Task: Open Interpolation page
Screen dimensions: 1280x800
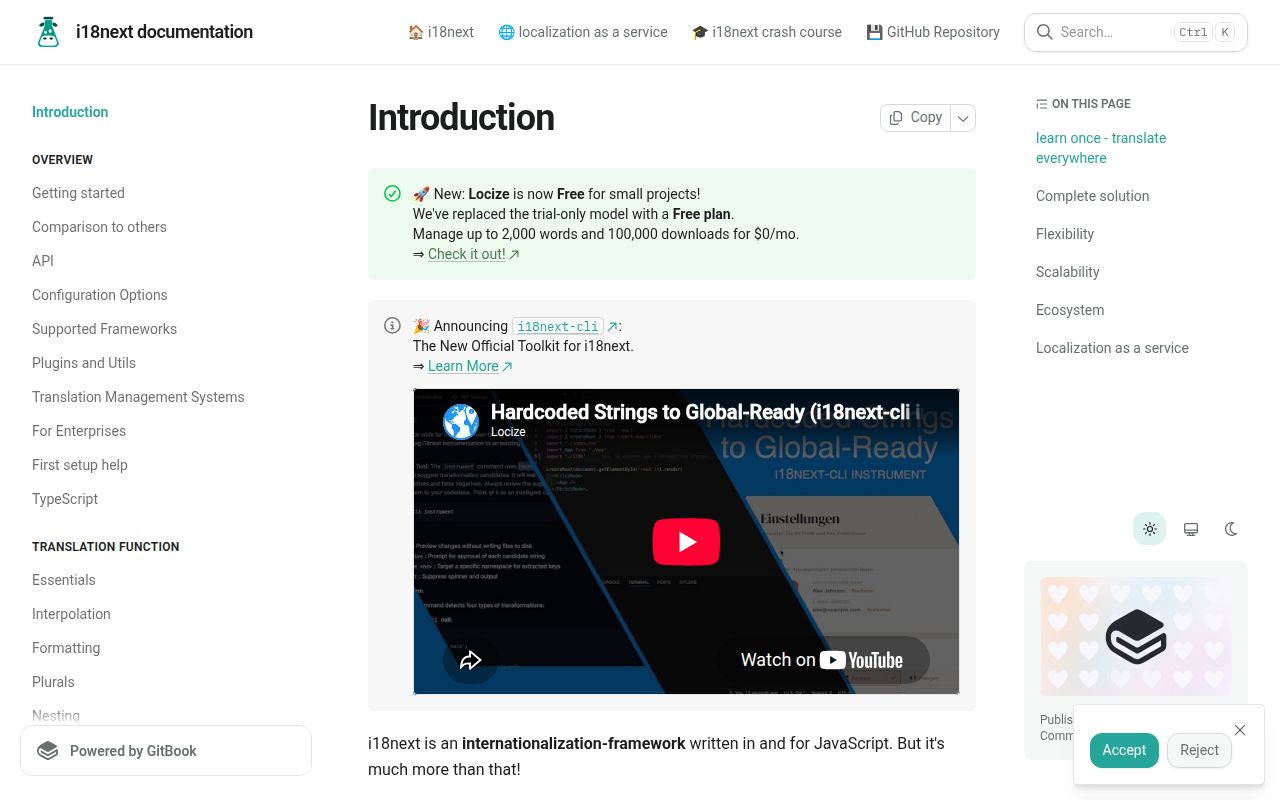Action: [x=71, y=614]
